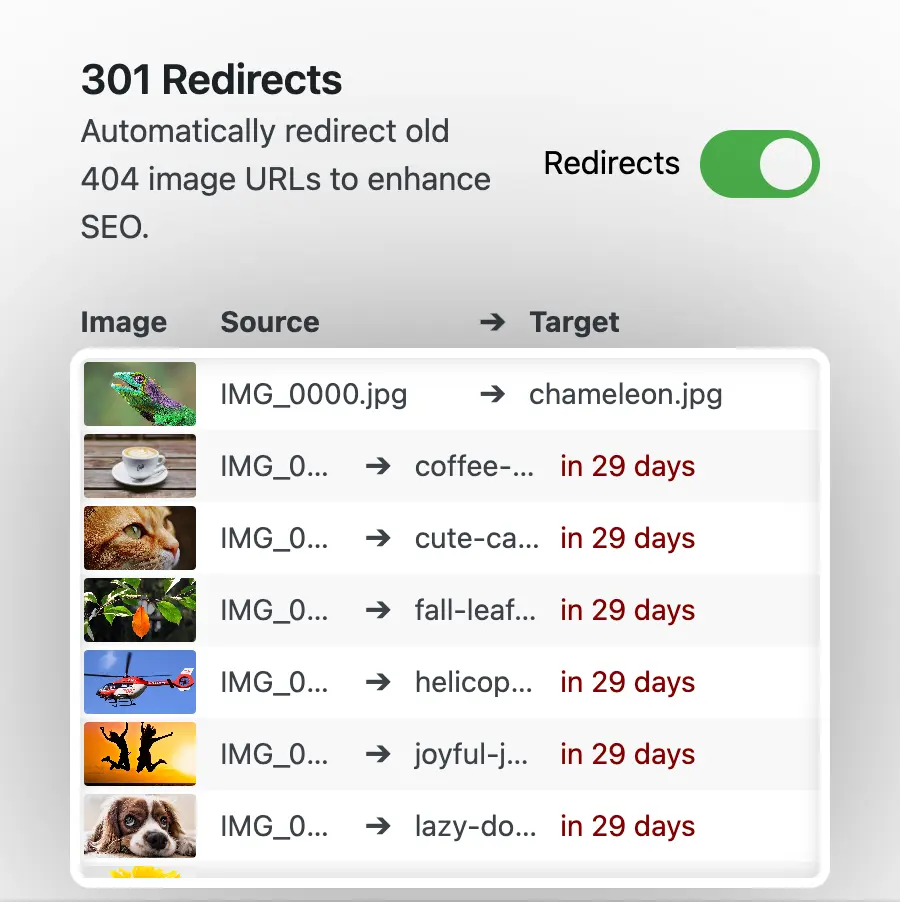Open the chameleon image thumbnail
The height and width of the screenshot is (902, 900).
pyautogui.click(x=140, y=394)
